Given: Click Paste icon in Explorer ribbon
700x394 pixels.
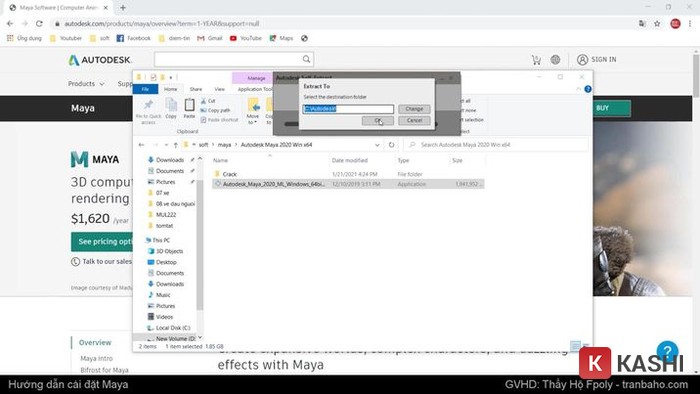Looking at the screenshot, I should [x=189, y=108].
